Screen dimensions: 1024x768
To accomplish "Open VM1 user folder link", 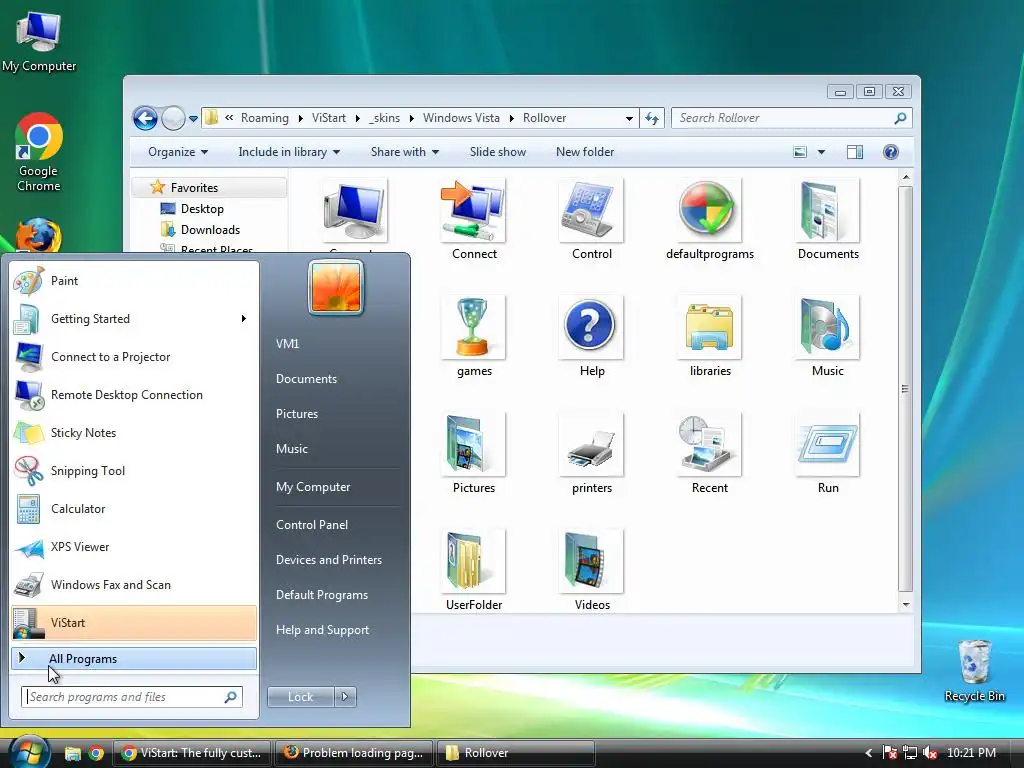I will tap(287, 344).
